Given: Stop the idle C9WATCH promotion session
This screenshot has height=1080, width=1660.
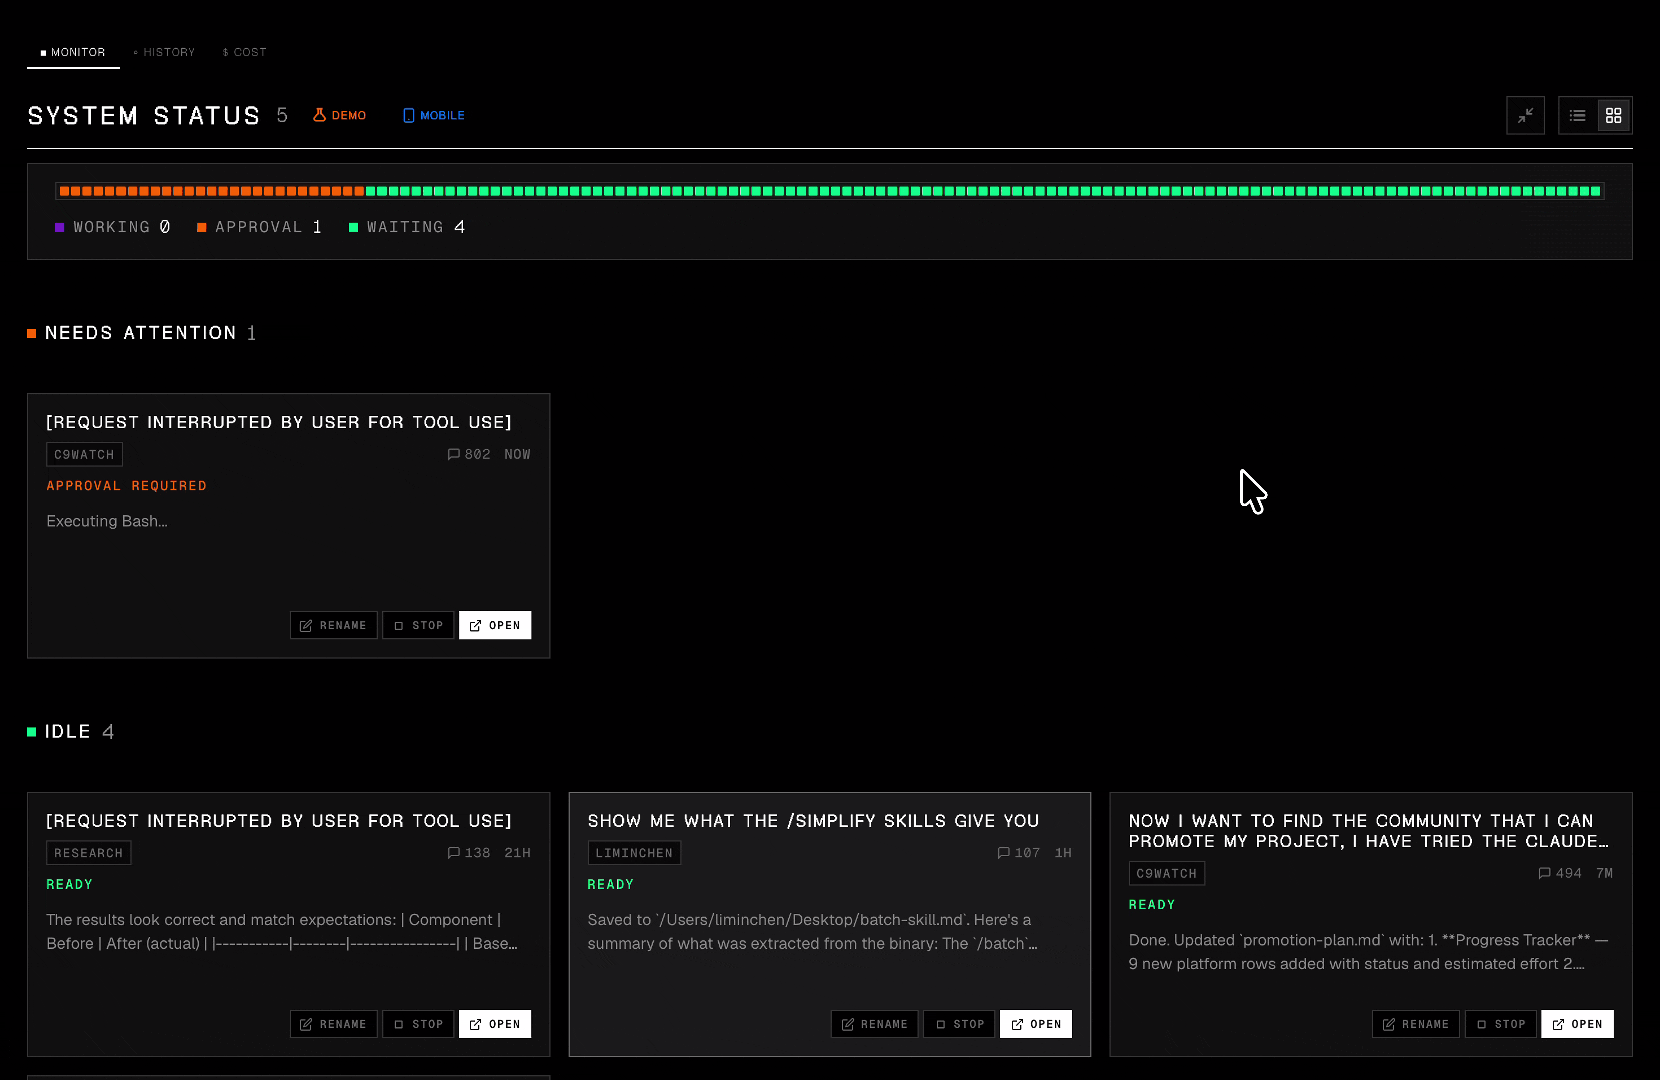Looking at the screenshot, I should coord(1501,1024).
